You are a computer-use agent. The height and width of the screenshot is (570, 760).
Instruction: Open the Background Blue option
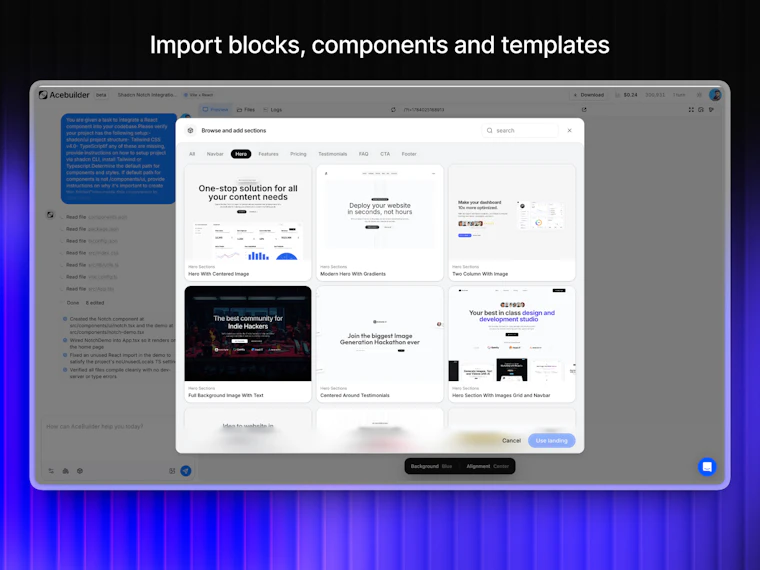[431, 466]
